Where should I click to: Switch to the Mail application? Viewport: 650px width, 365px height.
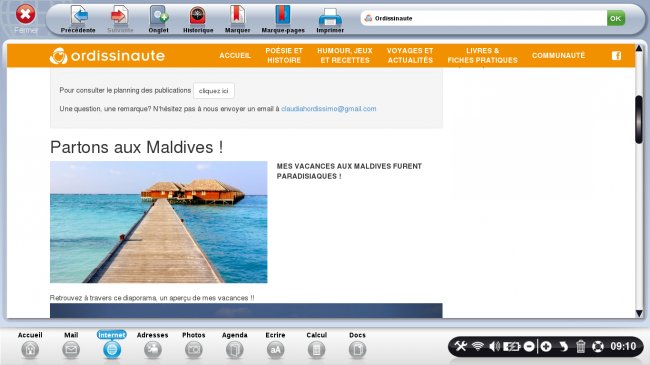(71, 345)
